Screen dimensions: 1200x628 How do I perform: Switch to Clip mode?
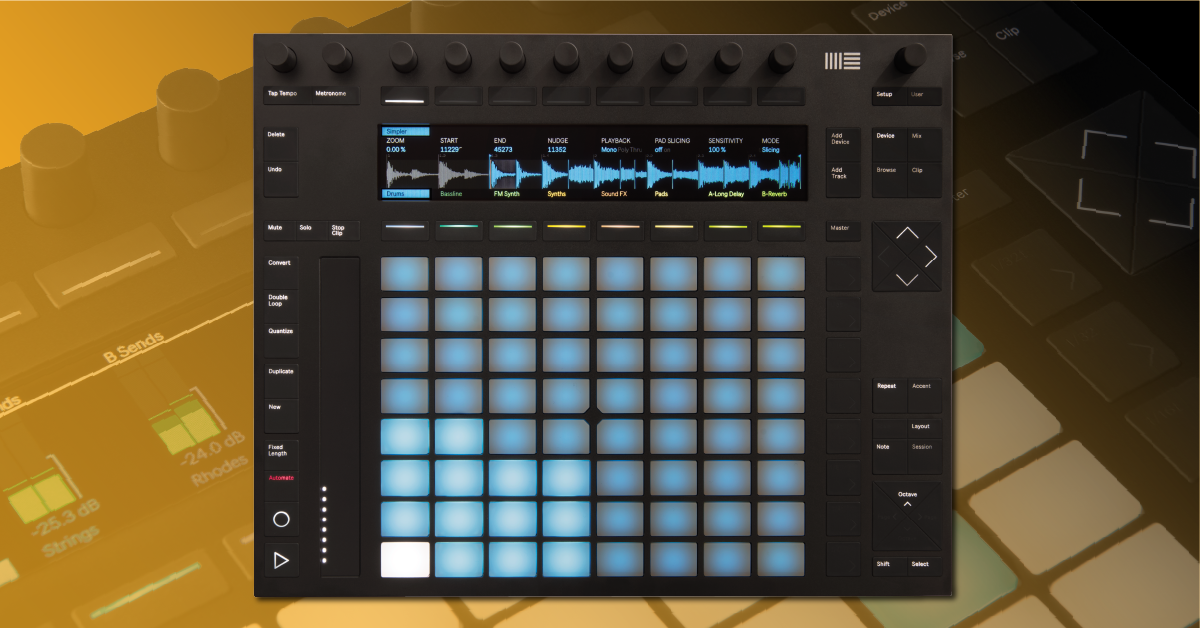(x=923, y=179)
